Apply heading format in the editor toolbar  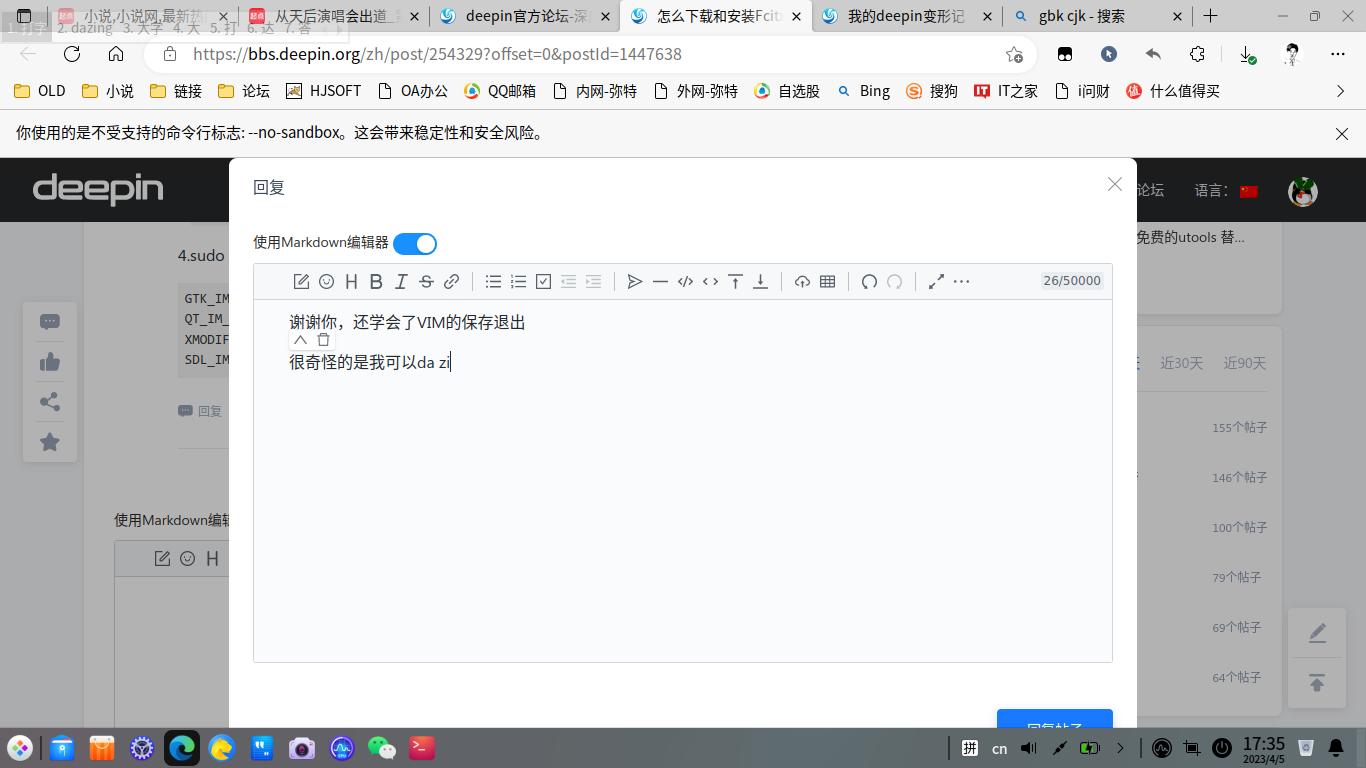tap(351, 282)
